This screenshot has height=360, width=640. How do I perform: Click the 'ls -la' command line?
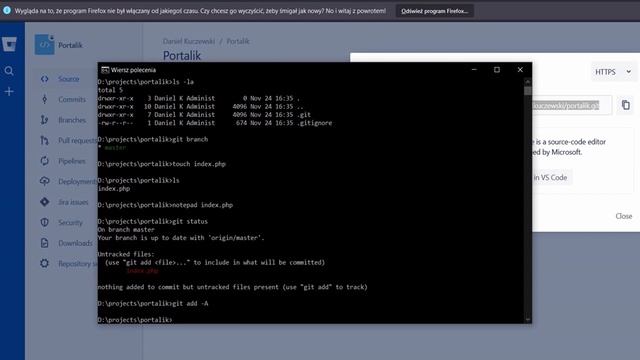pos(146,82)
